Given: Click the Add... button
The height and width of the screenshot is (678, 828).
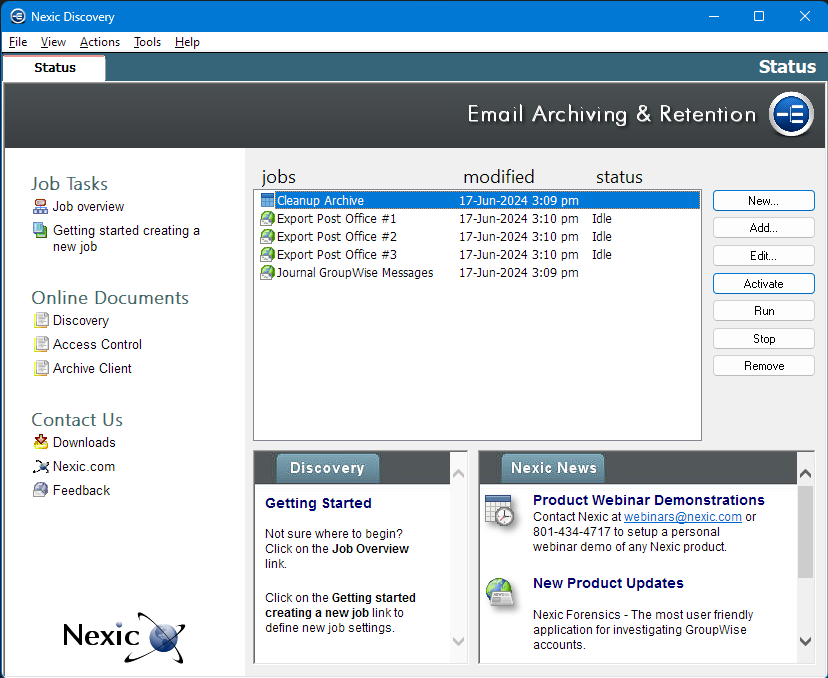Looking at the screenshot, I should pyautogui.click(x=764, y=228).
